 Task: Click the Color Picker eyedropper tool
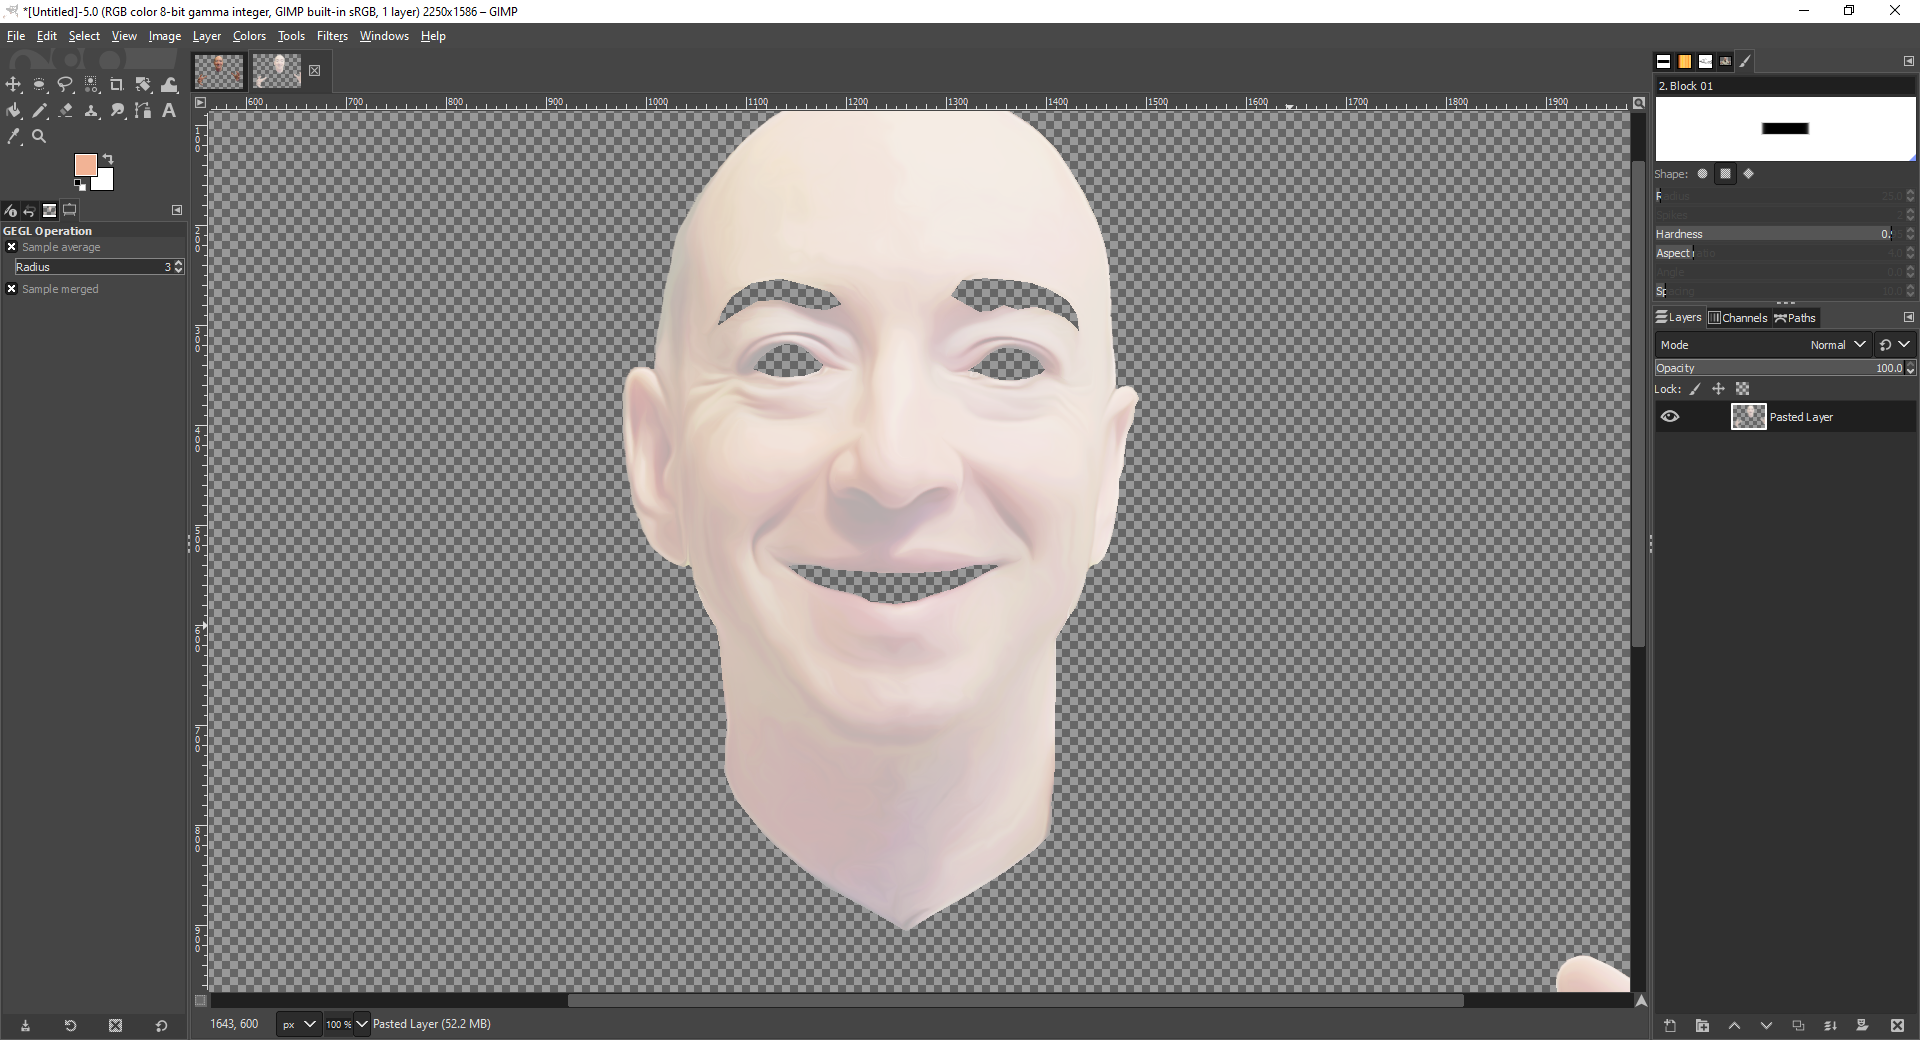coord(14,137)
